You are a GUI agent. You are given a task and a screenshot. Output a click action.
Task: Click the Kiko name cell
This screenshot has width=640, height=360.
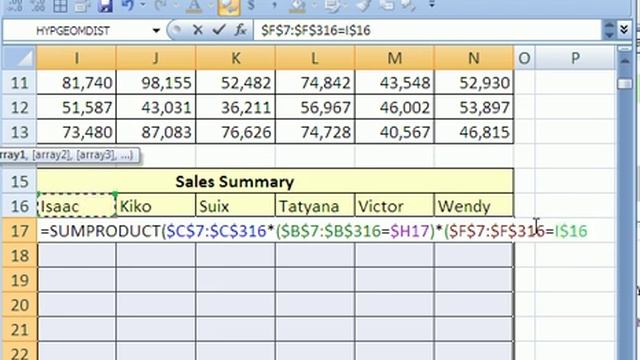156,206
